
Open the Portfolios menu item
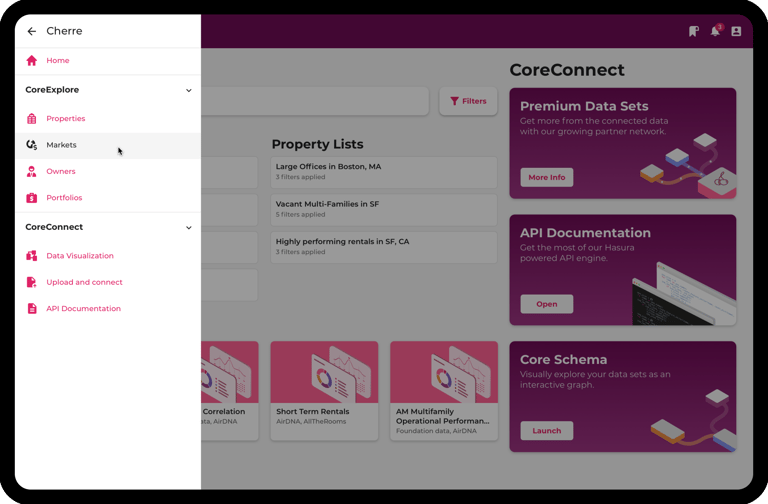tap(64, 198)
